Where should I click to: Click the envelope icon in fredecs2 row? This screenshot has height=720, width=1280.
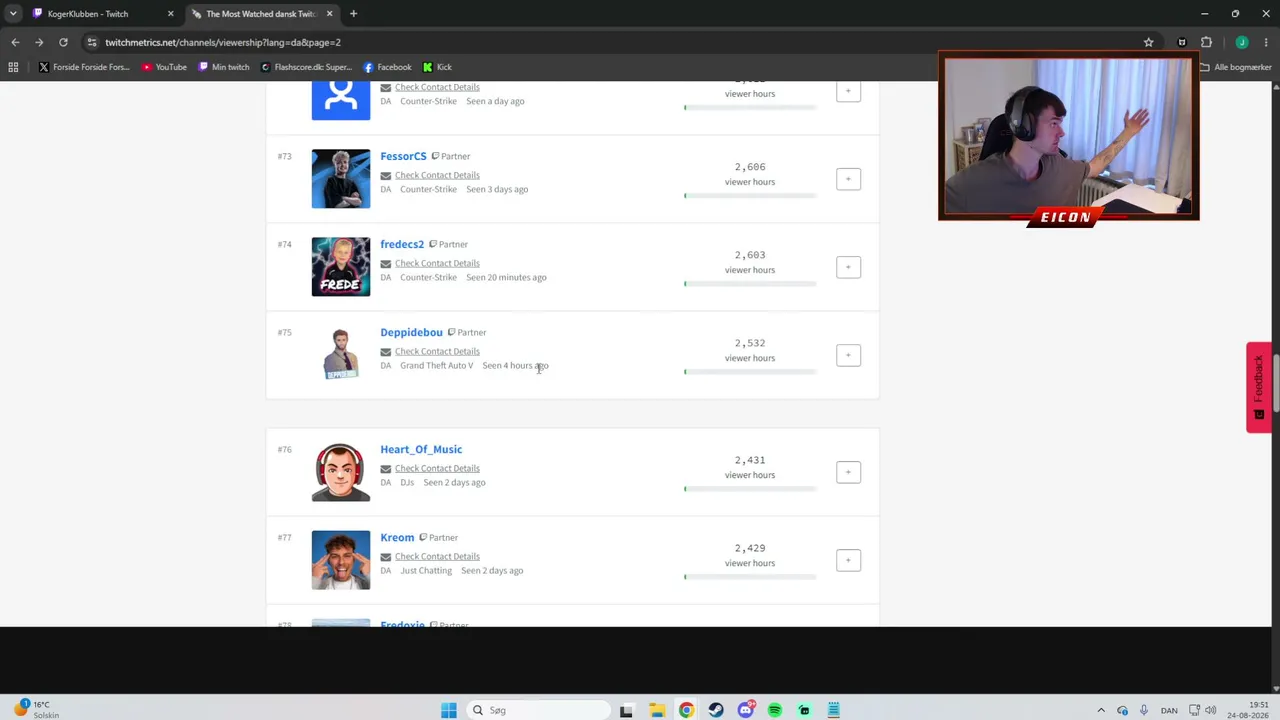pos(386,264)
